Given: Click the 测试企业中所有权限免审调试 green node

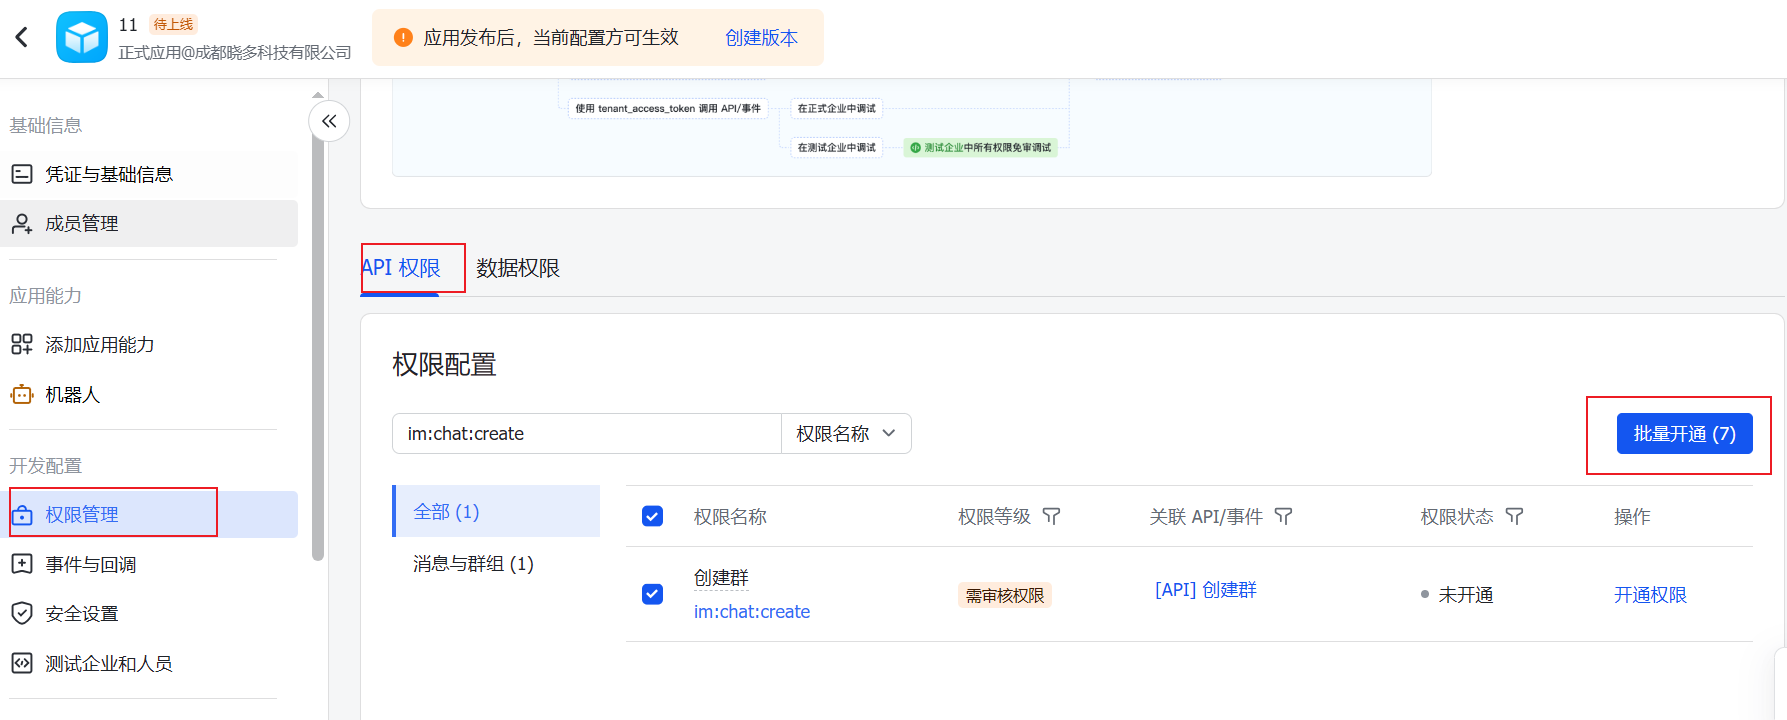Looking at the screenshot, I should 980,147.
